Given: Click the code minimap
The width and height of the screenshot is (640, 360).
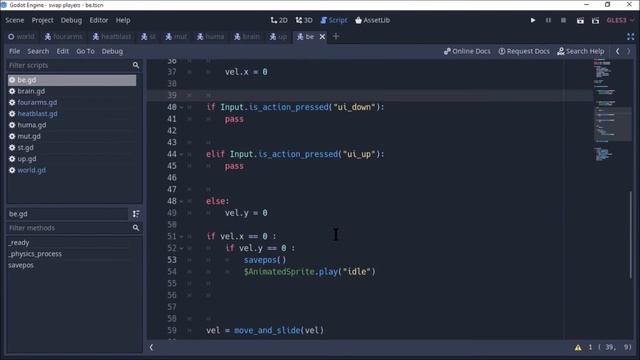Looking at the screenshot, I should tap(612, 110).
